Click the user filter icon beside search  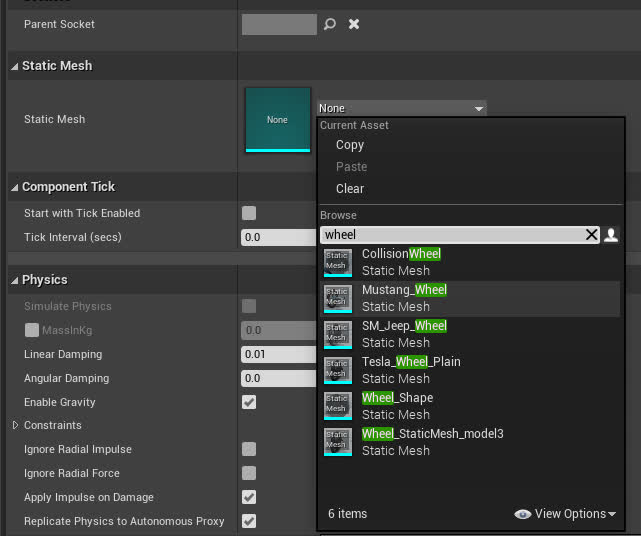(611, 235)
